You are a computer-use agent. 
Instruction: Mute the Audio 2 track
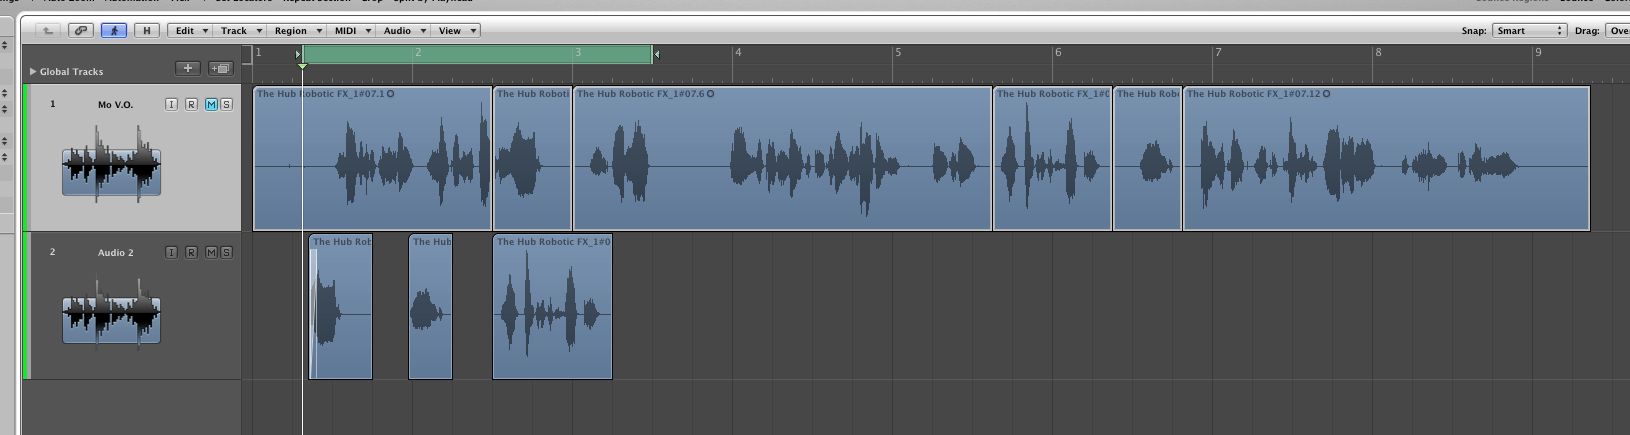click(x=211, y=252)
